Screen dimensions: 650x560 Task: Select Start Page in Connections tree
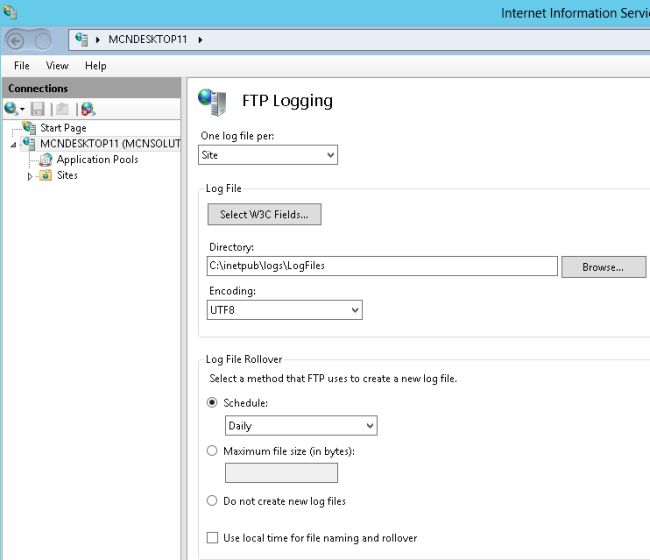pos(63,128)
